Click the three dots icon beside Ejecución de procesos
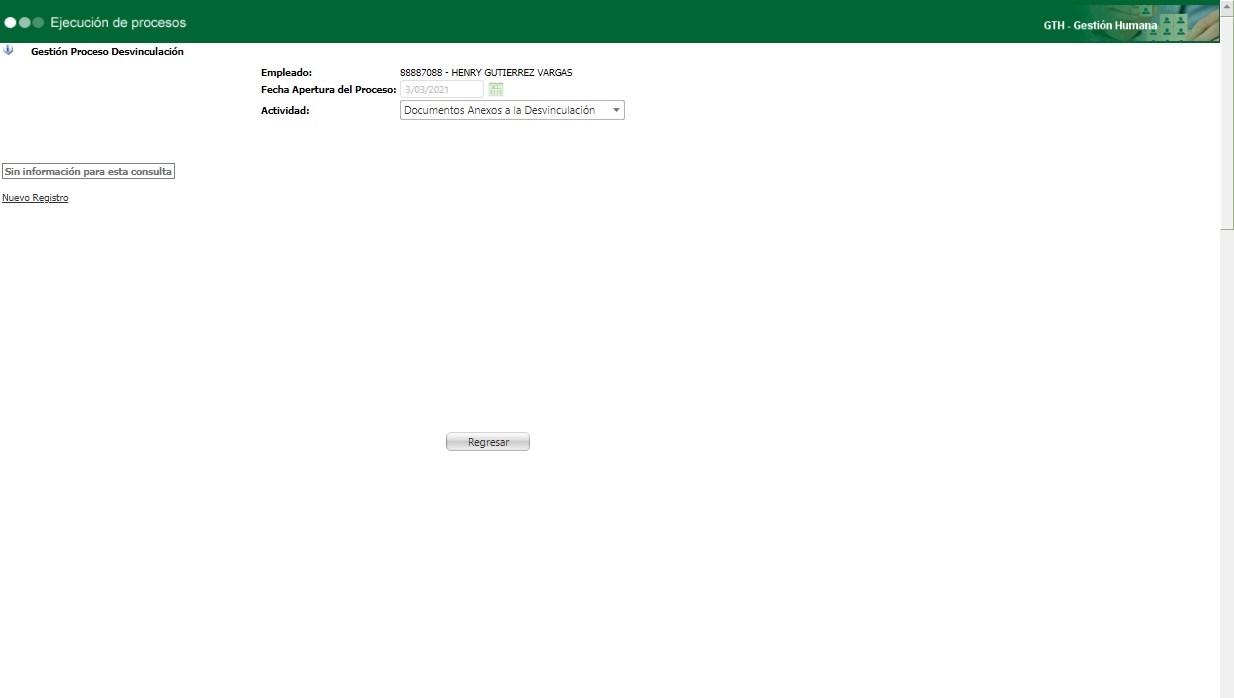Screen dimensions: 1234x698 (24, 22)
